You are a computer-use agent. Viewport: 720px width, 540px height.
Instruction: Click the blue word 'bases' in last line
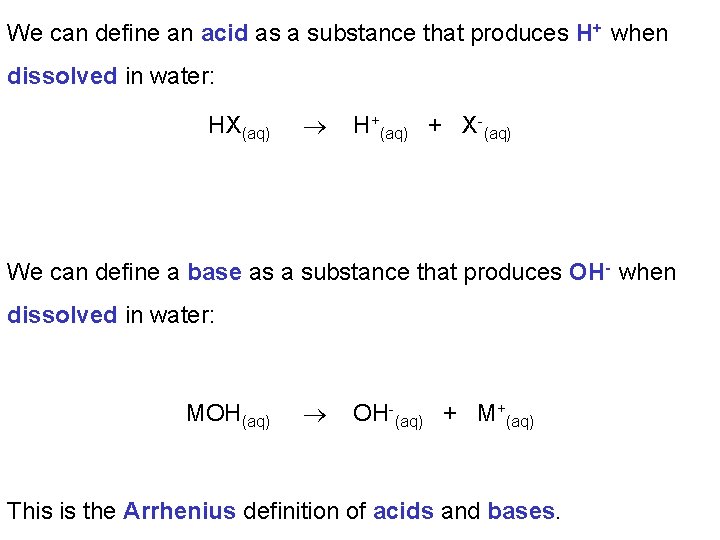(521, 511)
